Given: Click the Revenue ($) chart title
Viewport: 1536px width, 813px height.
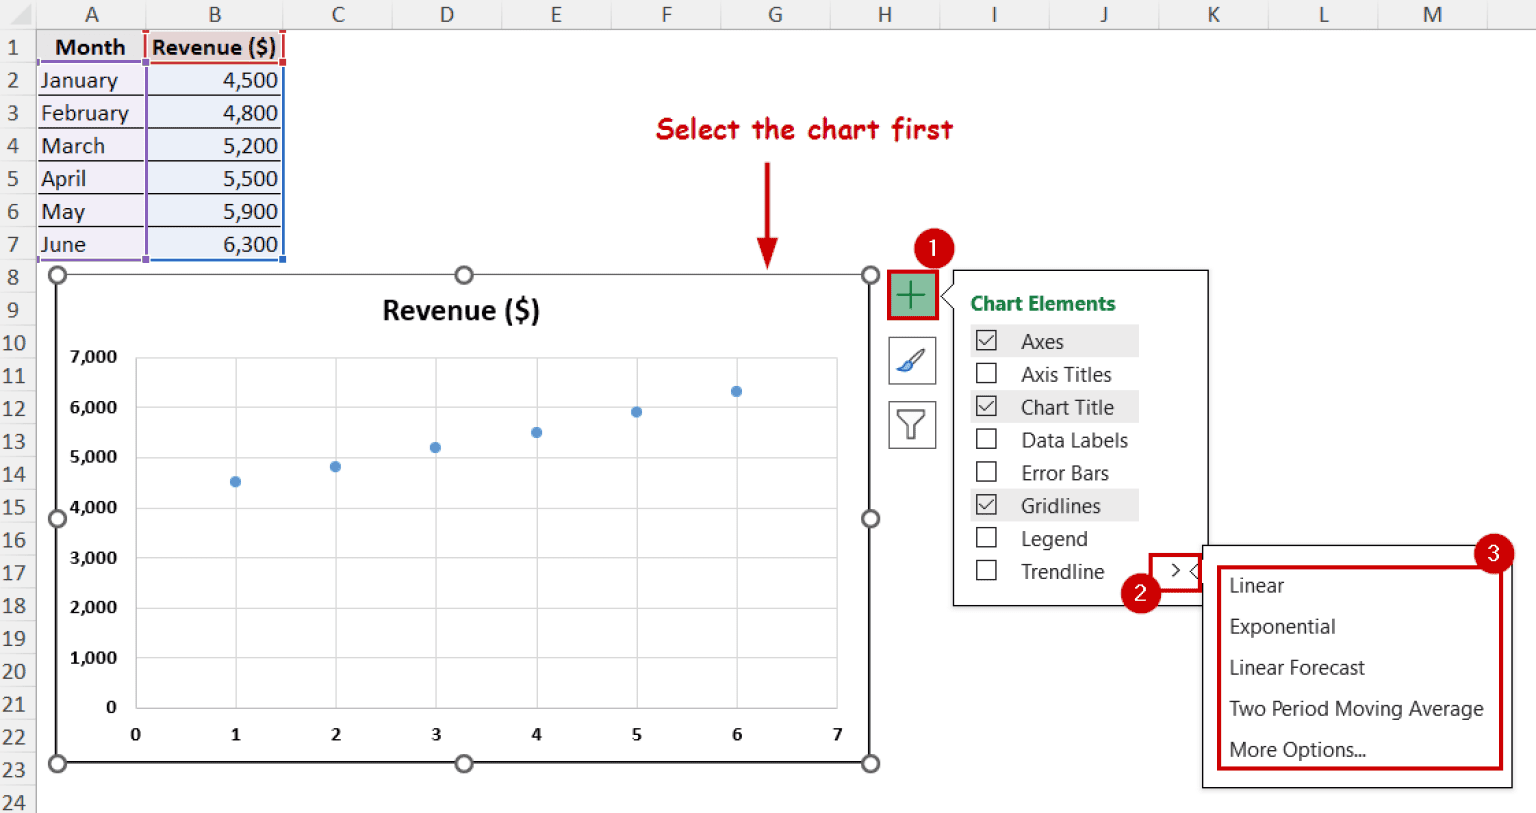Looking at the screenshot, I should 461,310.
